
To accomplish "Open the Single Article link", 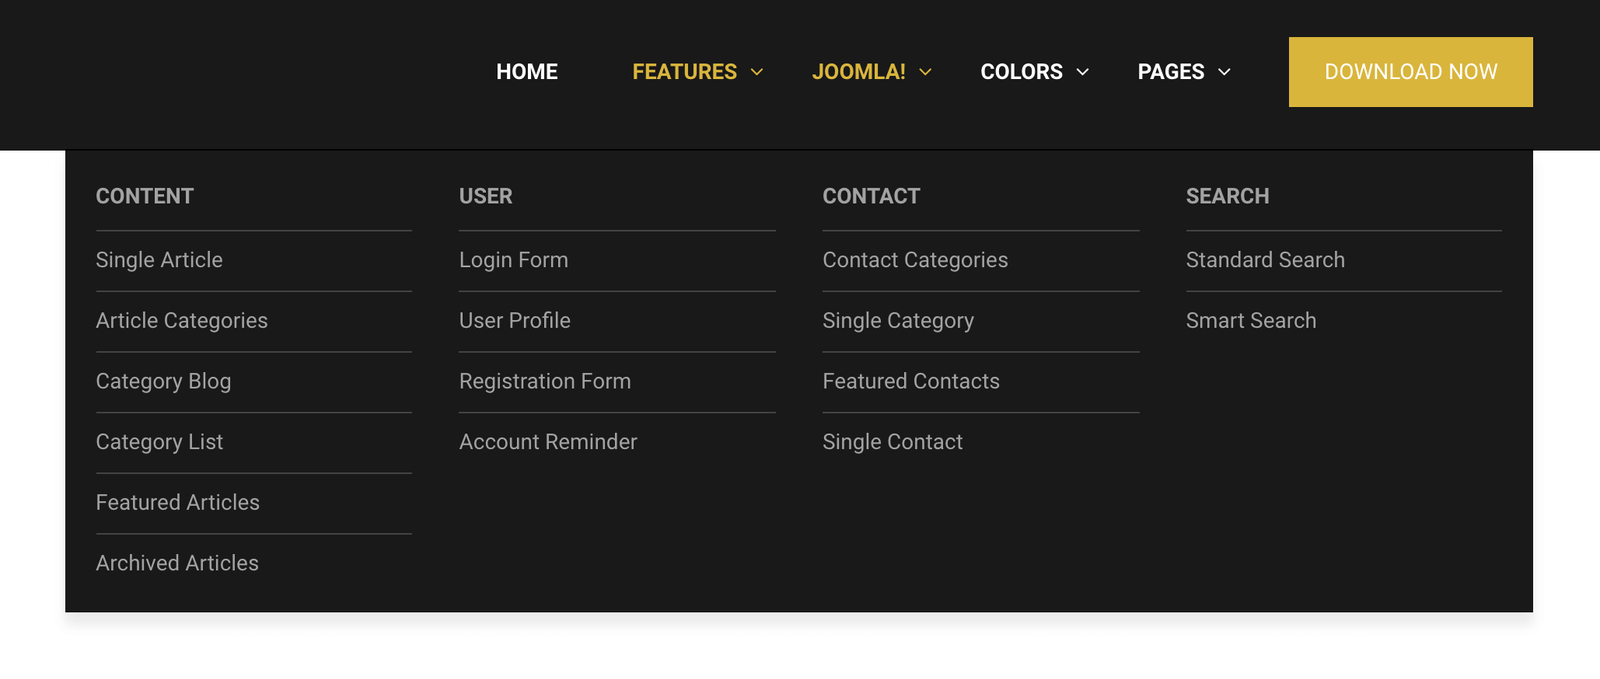I will coord(159,260).
